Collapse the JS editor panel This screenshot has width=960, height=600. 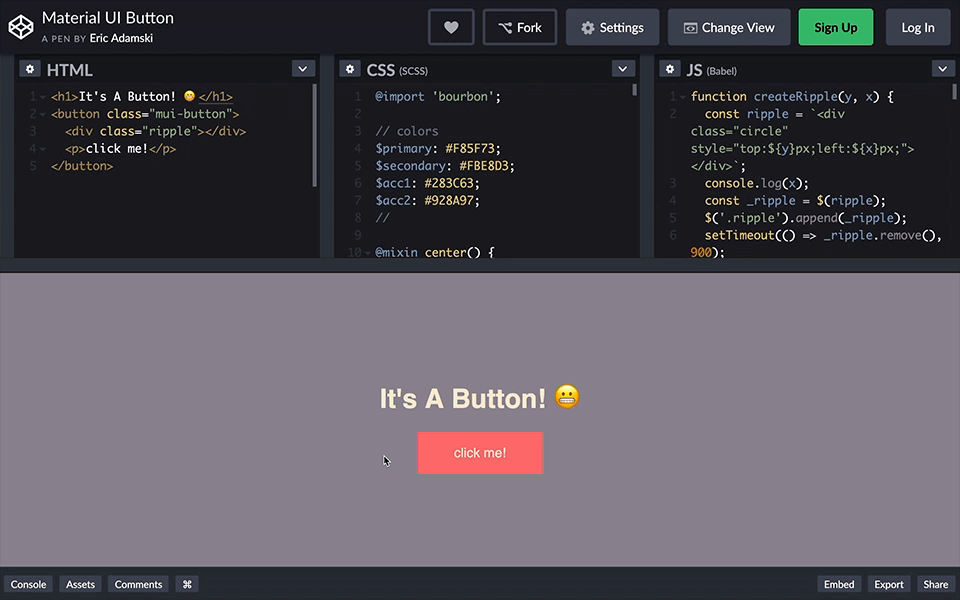[x=942, y=69]
